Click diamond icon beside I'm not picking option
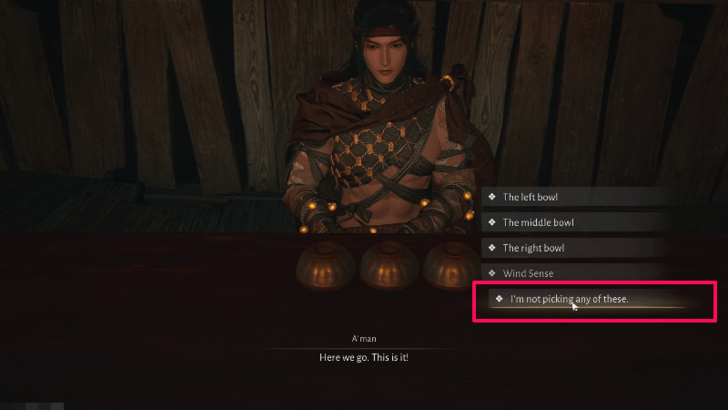Screen dimensions: 728x410 tap(499, 299)
